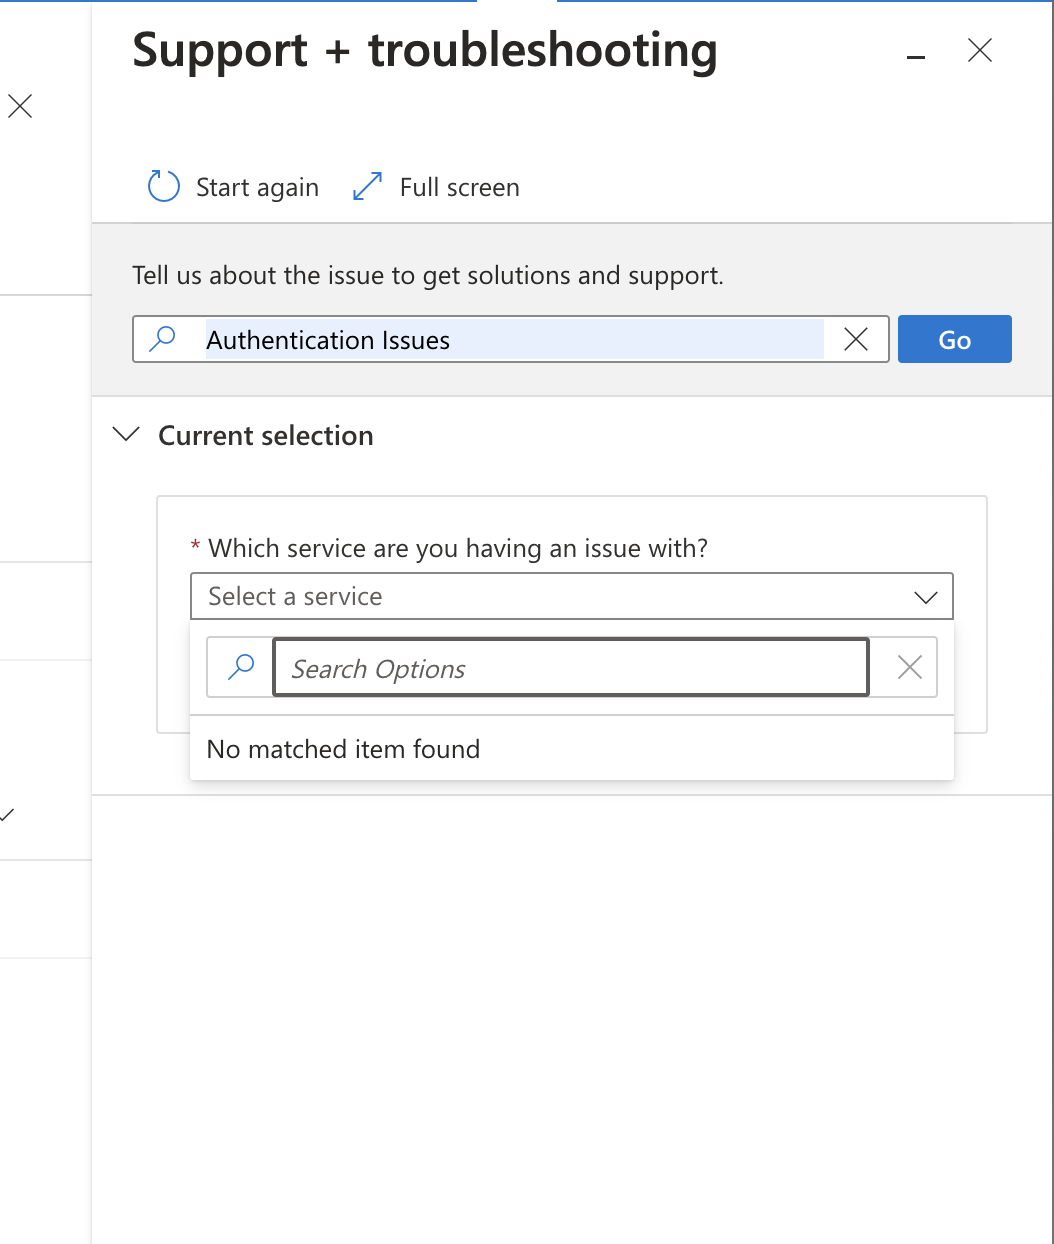The width and height of the screenshot is (1054, 1244).
Task: Click the No matched item found message
Action: (343, 748)
